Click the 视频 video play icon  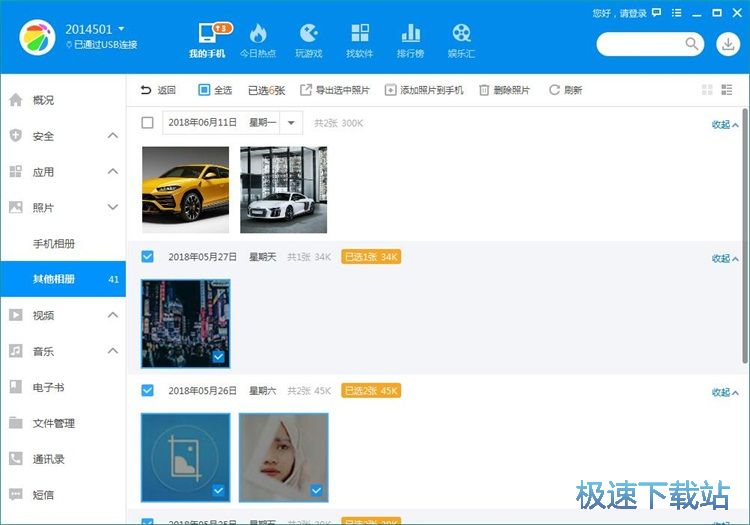coord(16,315)
